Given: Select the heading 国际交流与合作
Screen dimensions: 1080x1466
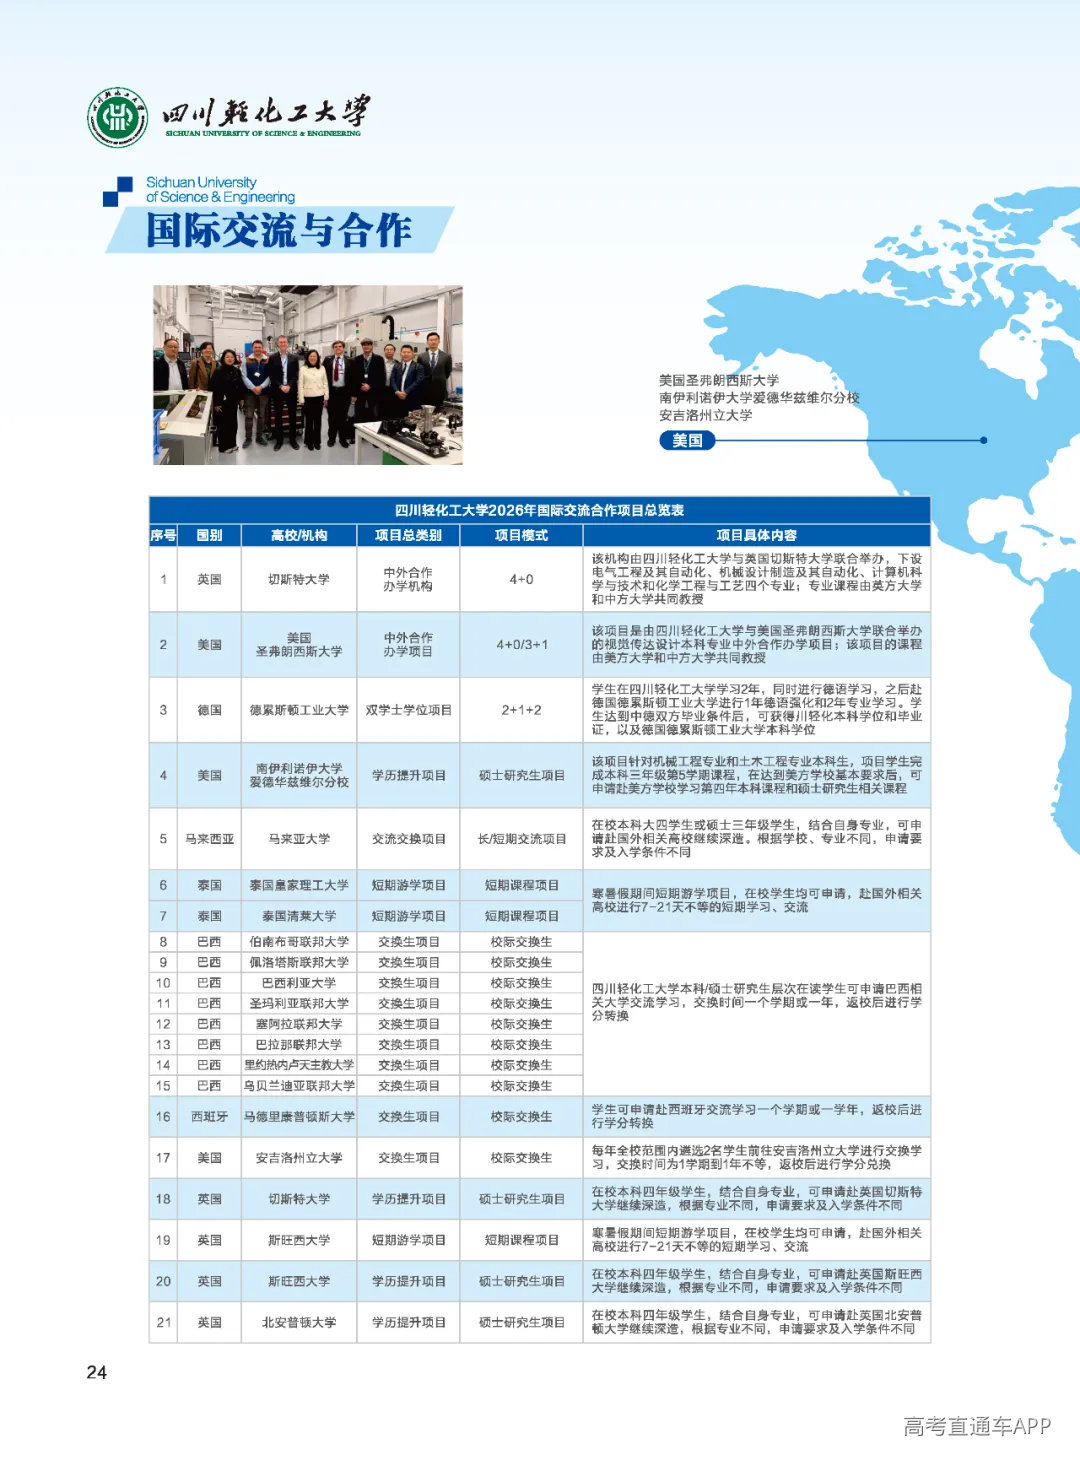Looking at the screenshot, I should 278,230.
